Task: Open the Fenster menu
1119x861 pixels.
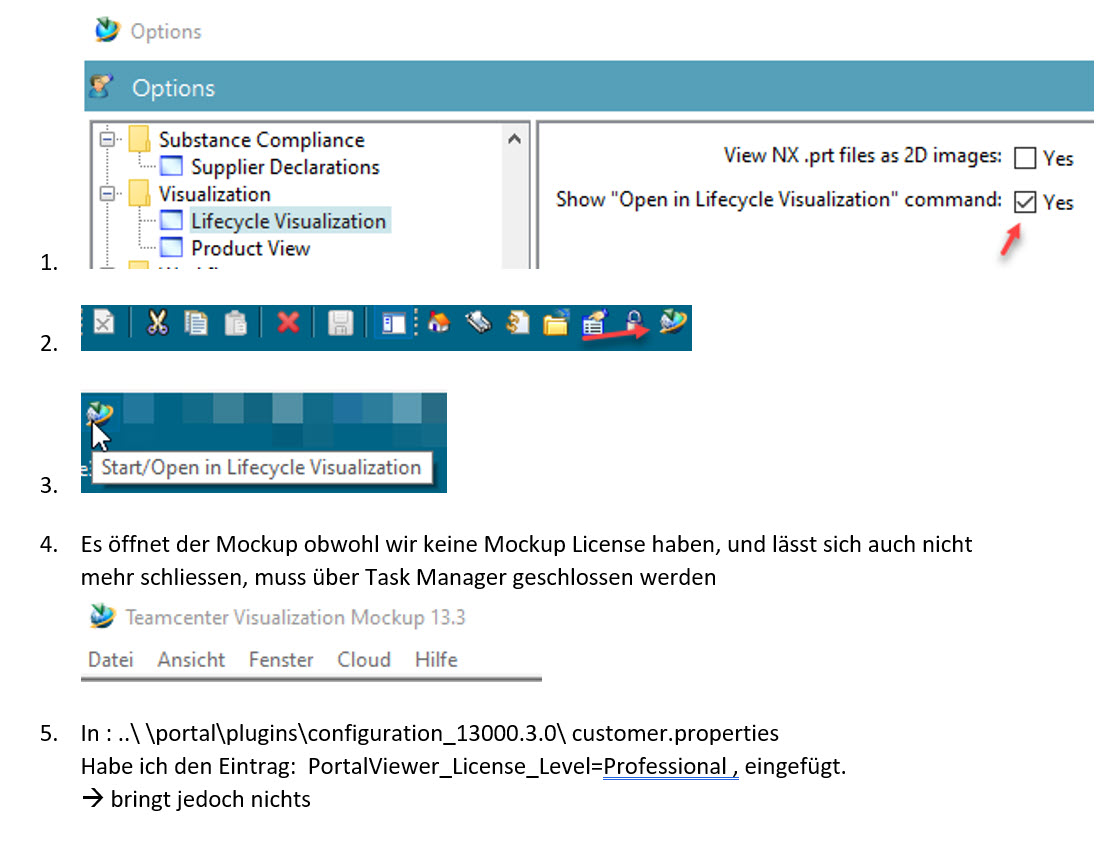Action: click(x=281, y=659)
